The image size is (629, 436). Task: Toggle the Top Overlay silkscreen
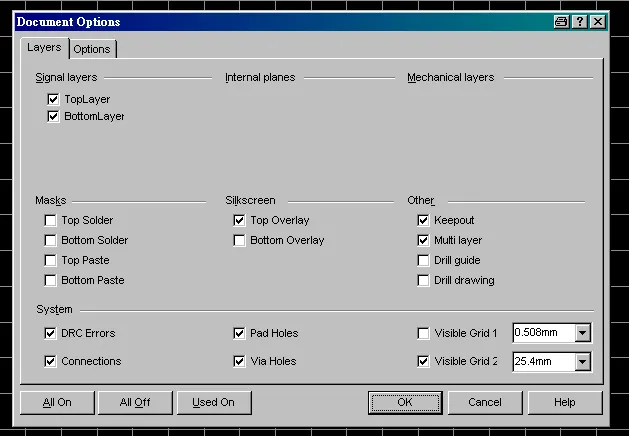pyautogui.click(x=239, y=220)
